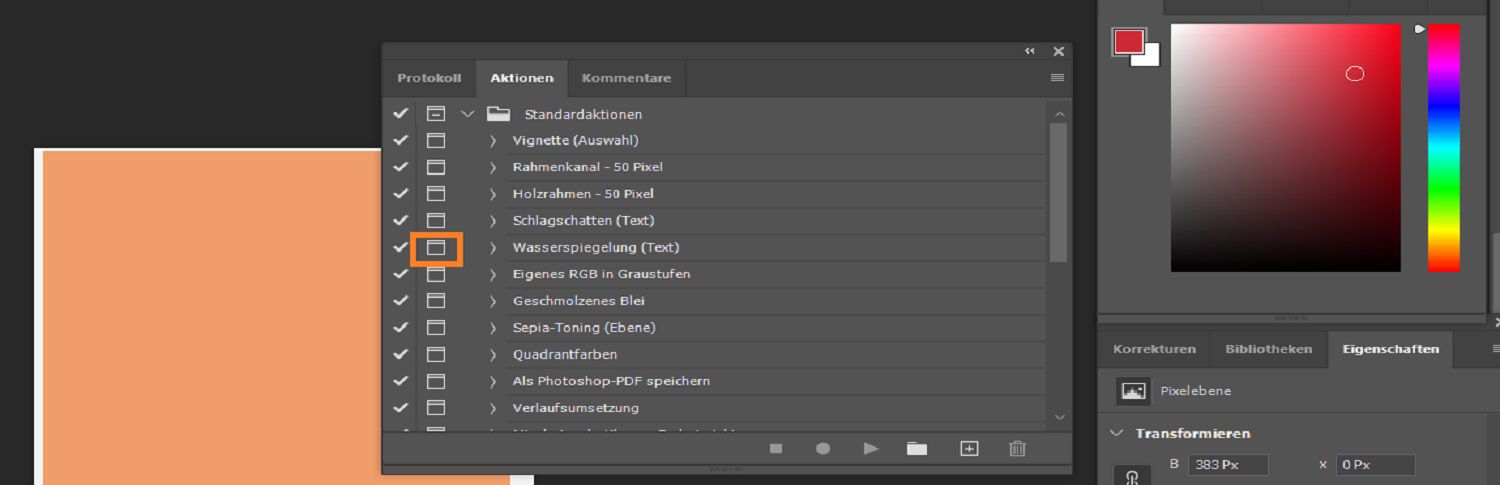Toggle dialog icon for Als Photoshop-PDF speichern
1500x485 pixels.
[436, 381]
